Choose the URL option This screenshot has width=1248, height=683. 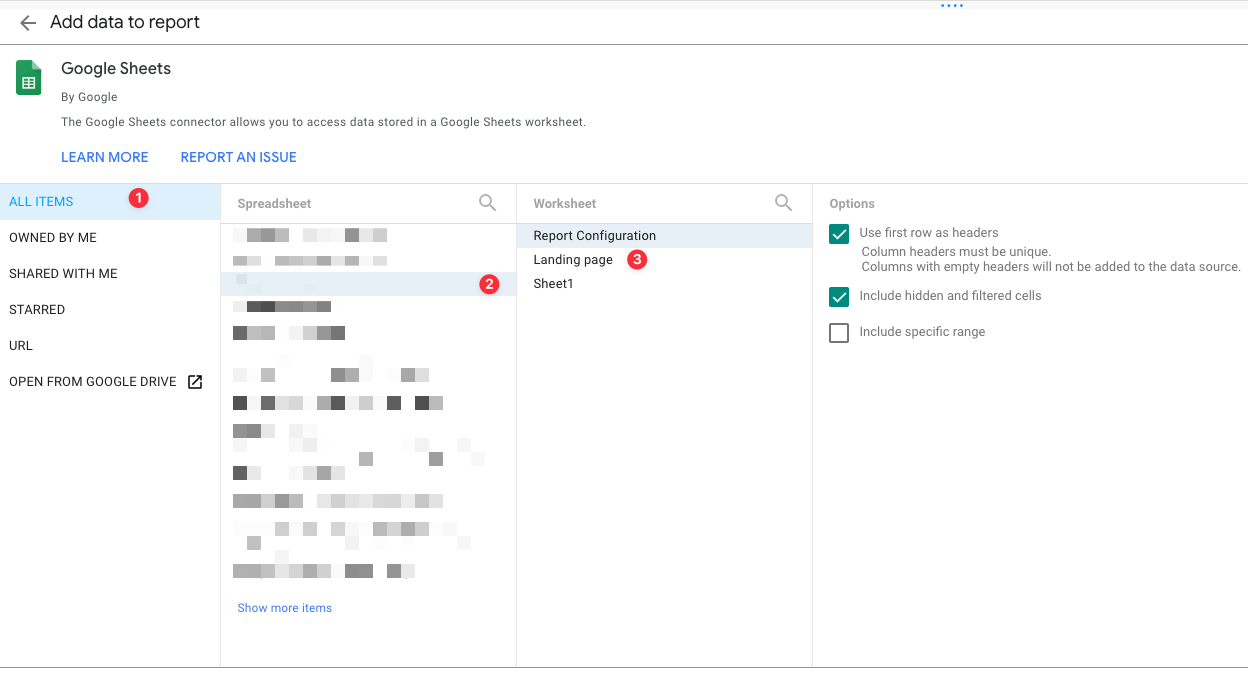click(x=110, y=346)
